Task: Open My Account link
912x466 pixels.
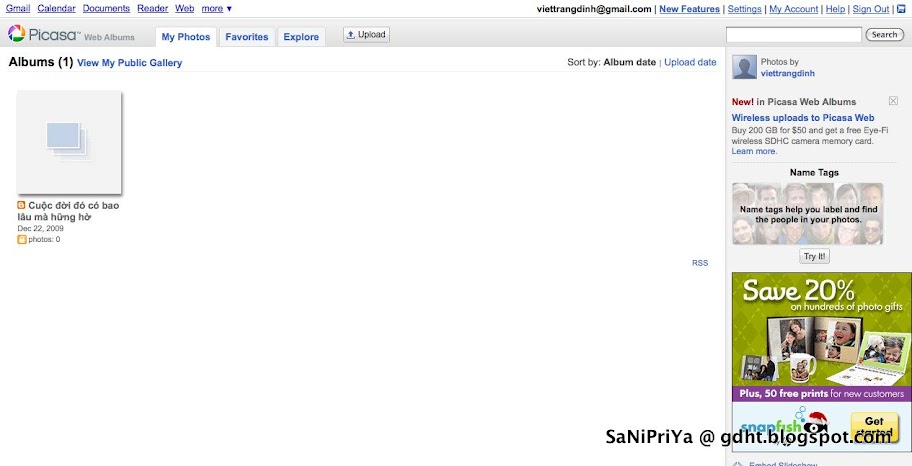Action: pyautogui.click(x=793, y=9)
